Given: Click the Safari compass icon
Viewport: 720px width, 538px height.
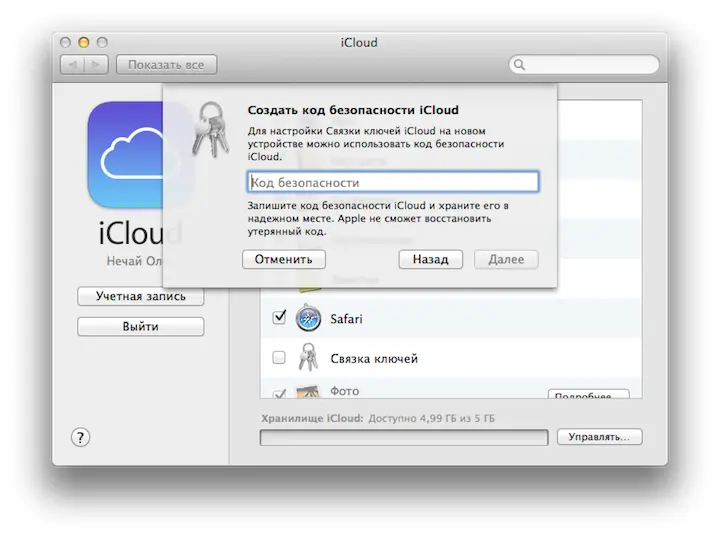Looking at the screenshot, I should 308,318.
